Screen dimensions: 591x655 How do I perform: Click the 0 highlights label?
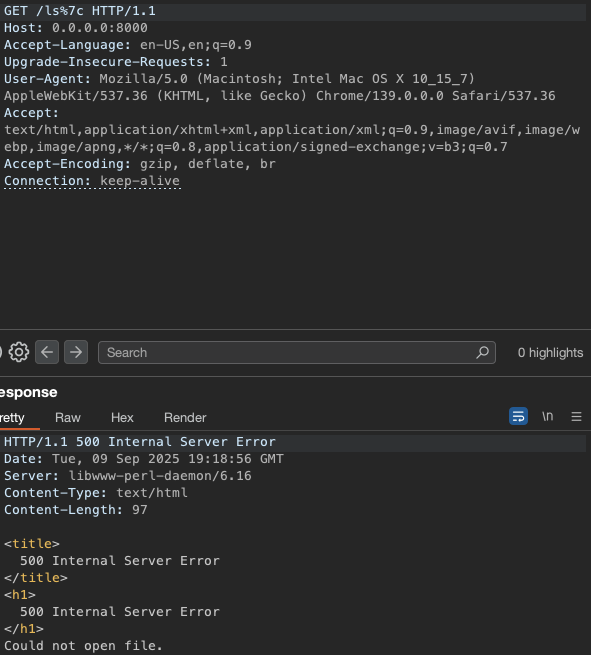point(550,353)
